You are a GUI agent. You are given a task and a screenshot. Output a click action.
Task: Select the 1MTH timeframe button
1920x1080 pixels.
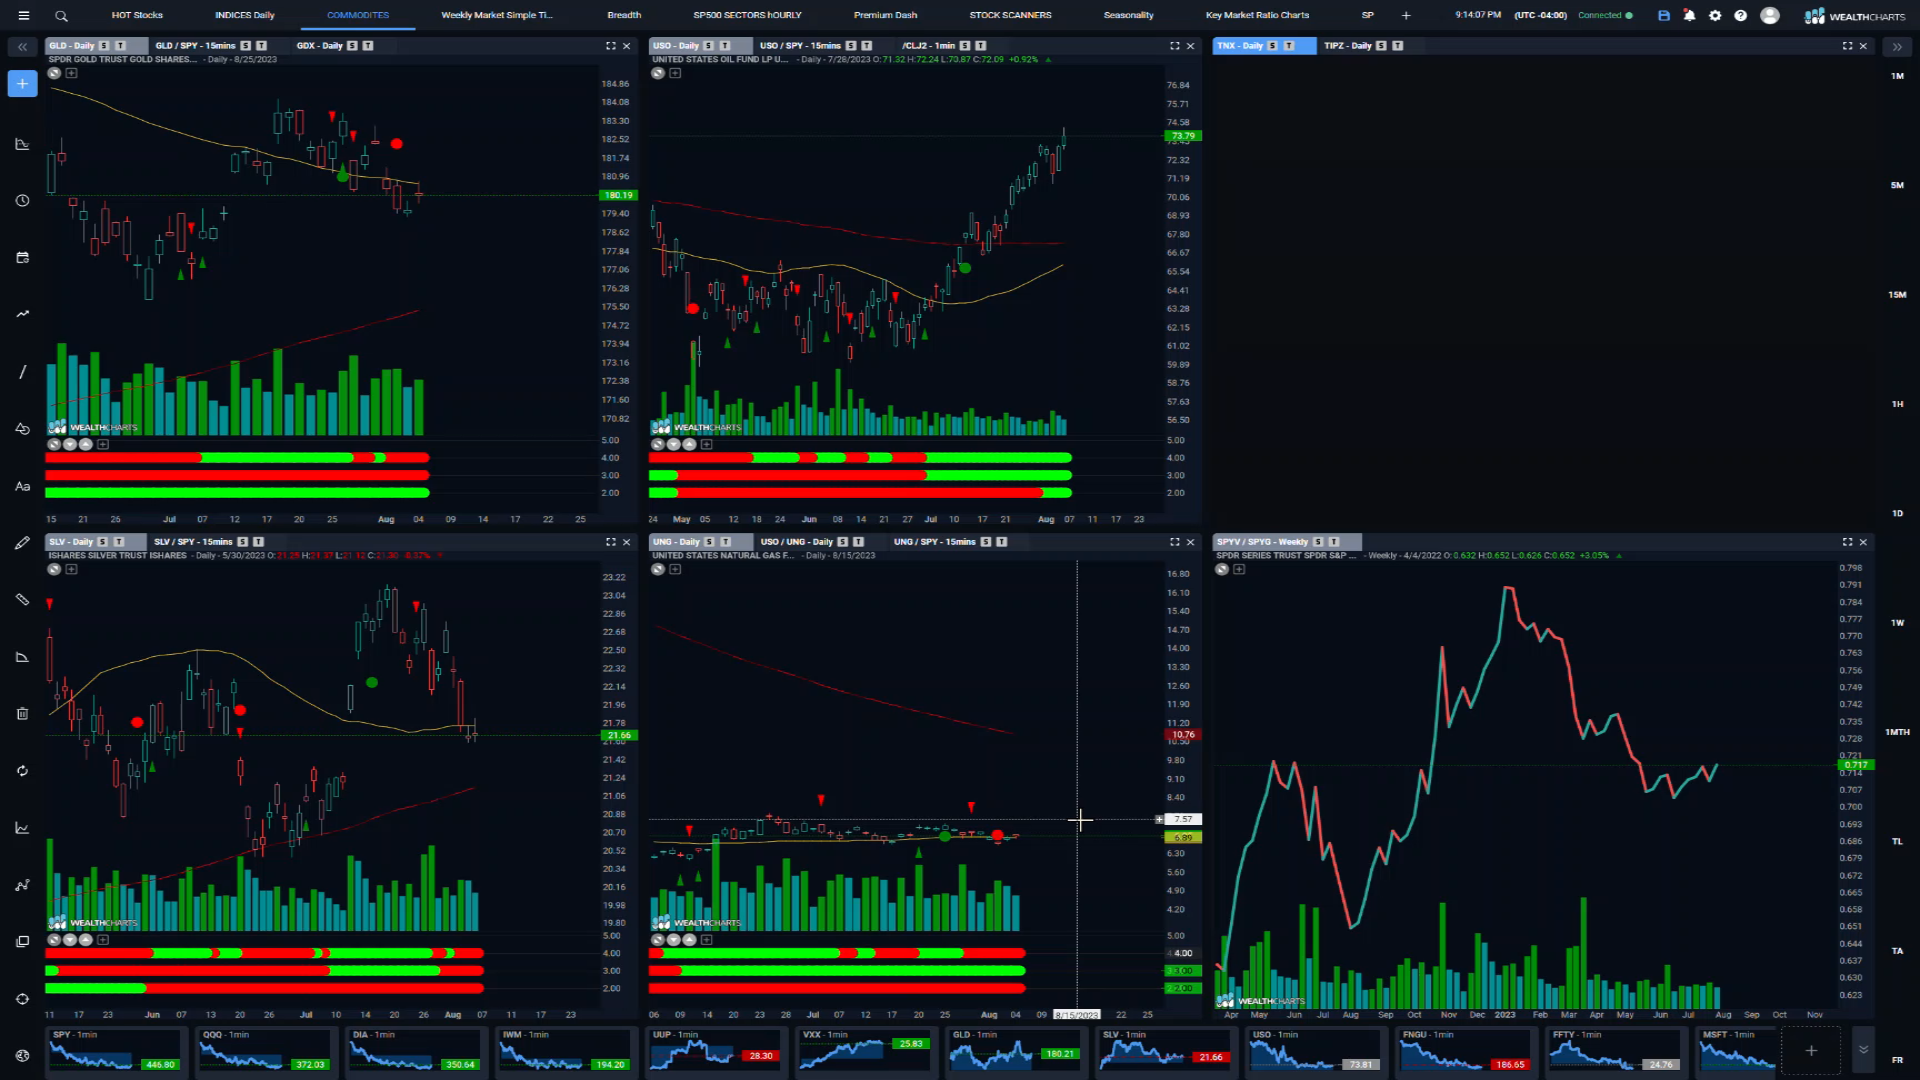click(x=1897, y=732)
